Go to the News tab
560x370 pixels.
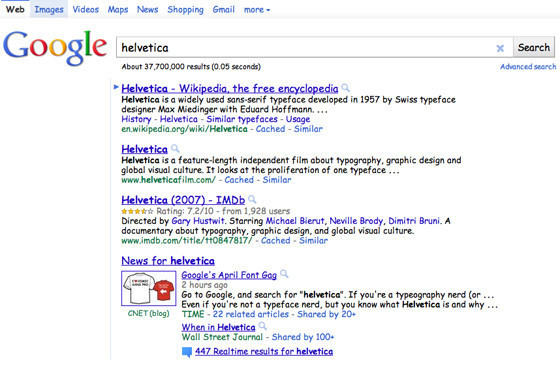148,10
